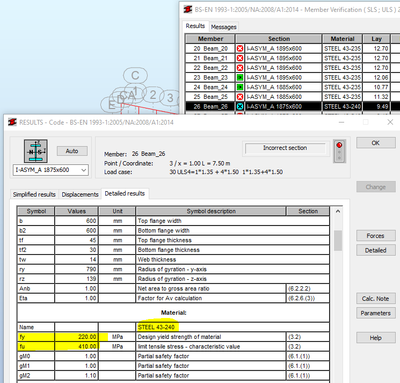This screenshot has height=383, width=400.
Task: Click the Incorrect section status field
Action: 285,148
